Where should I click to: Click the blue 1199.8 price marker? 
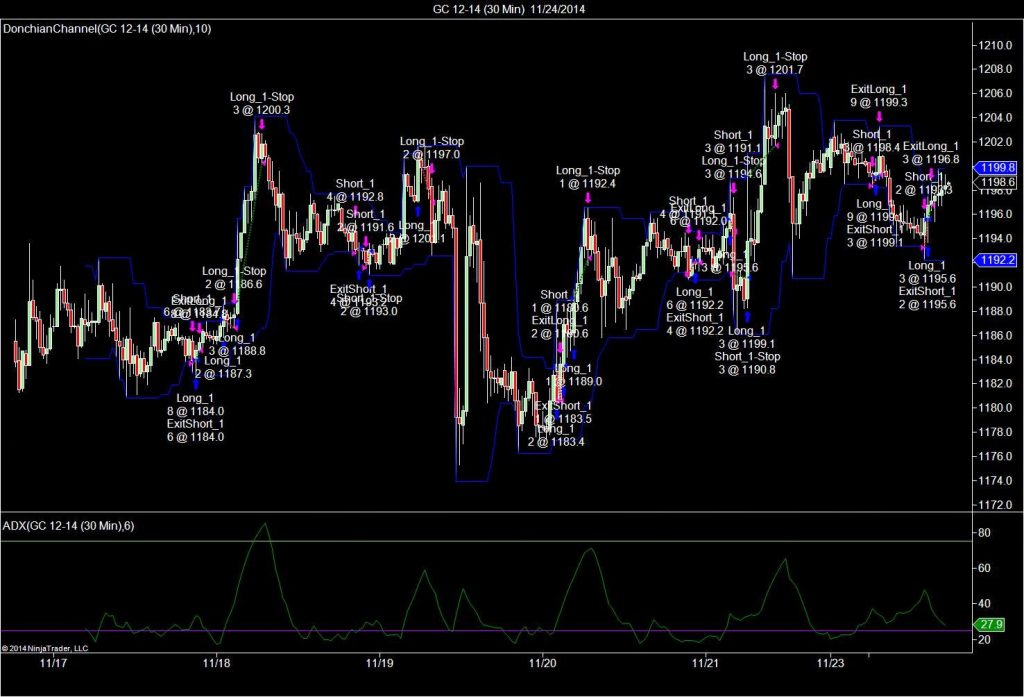(x=995, y=167)
